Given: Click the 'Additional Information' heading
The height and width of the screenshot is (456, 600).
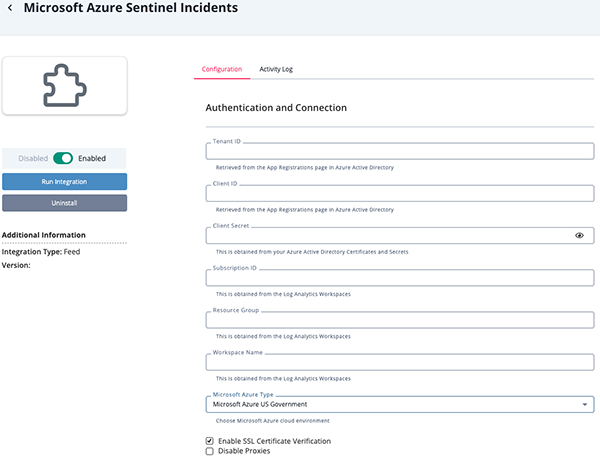Looking at the screenshot, I should tap(44, 235).
